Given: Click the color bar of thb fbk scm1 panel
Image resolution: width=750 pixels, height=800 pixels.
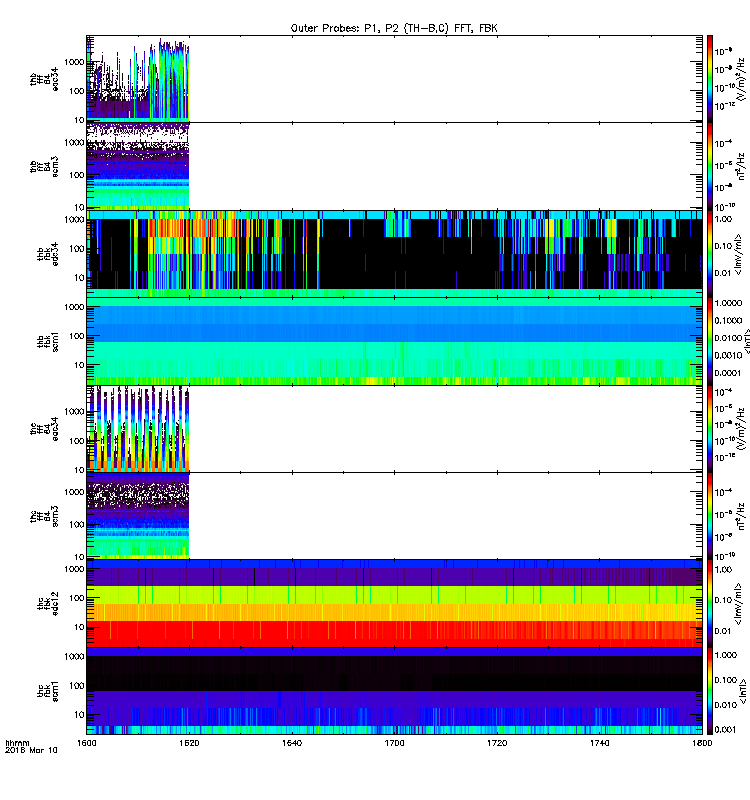Looking at the screenshot, I should click(x=710, y=341).
